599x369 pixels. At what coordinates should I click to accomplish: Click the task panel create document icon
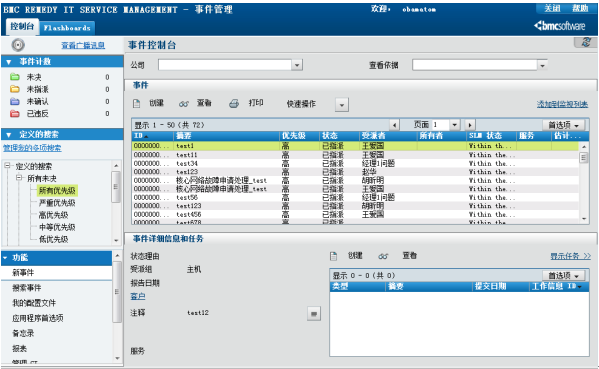click(x=333, y=256)
